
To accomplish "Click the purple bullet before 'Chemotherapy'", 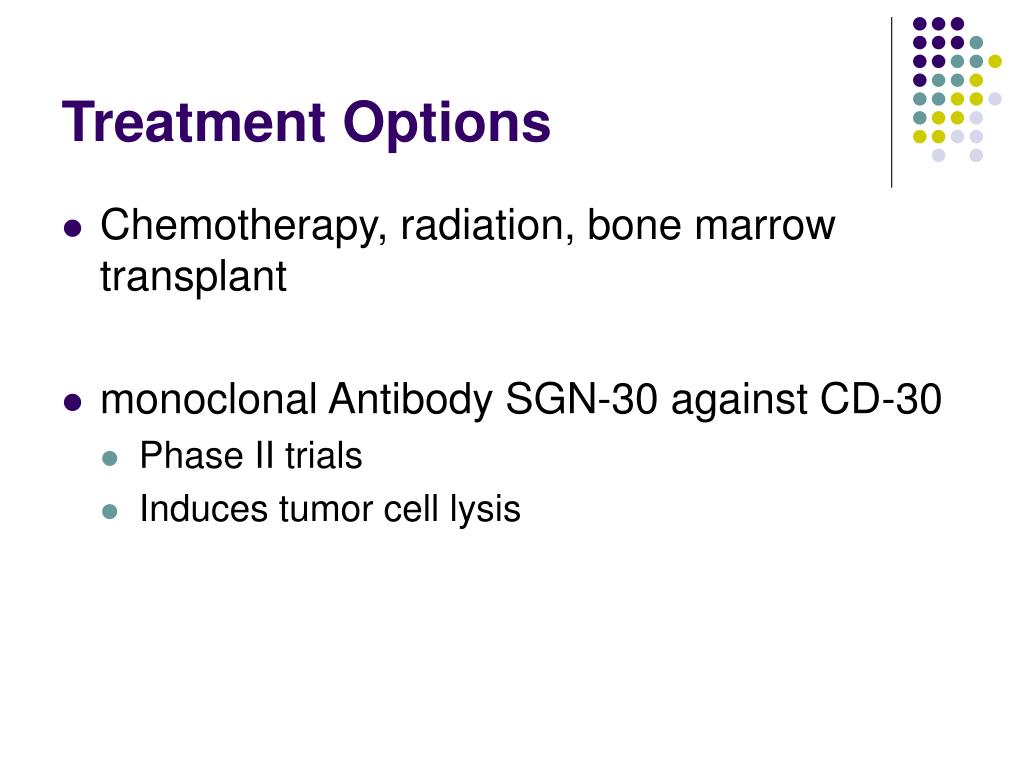I will click(73, 229).
